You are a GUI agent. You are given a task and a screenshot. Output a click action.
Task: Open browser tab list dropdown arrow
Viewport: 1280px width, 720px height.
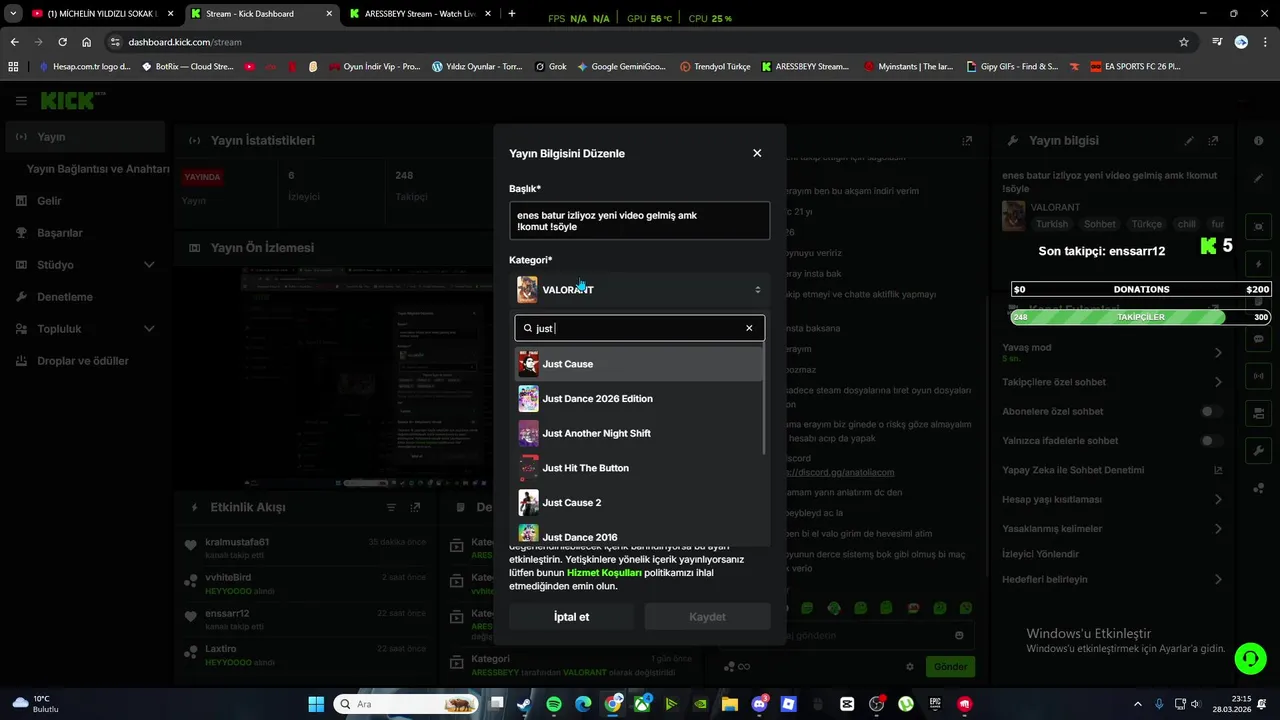tap(13, 14)
